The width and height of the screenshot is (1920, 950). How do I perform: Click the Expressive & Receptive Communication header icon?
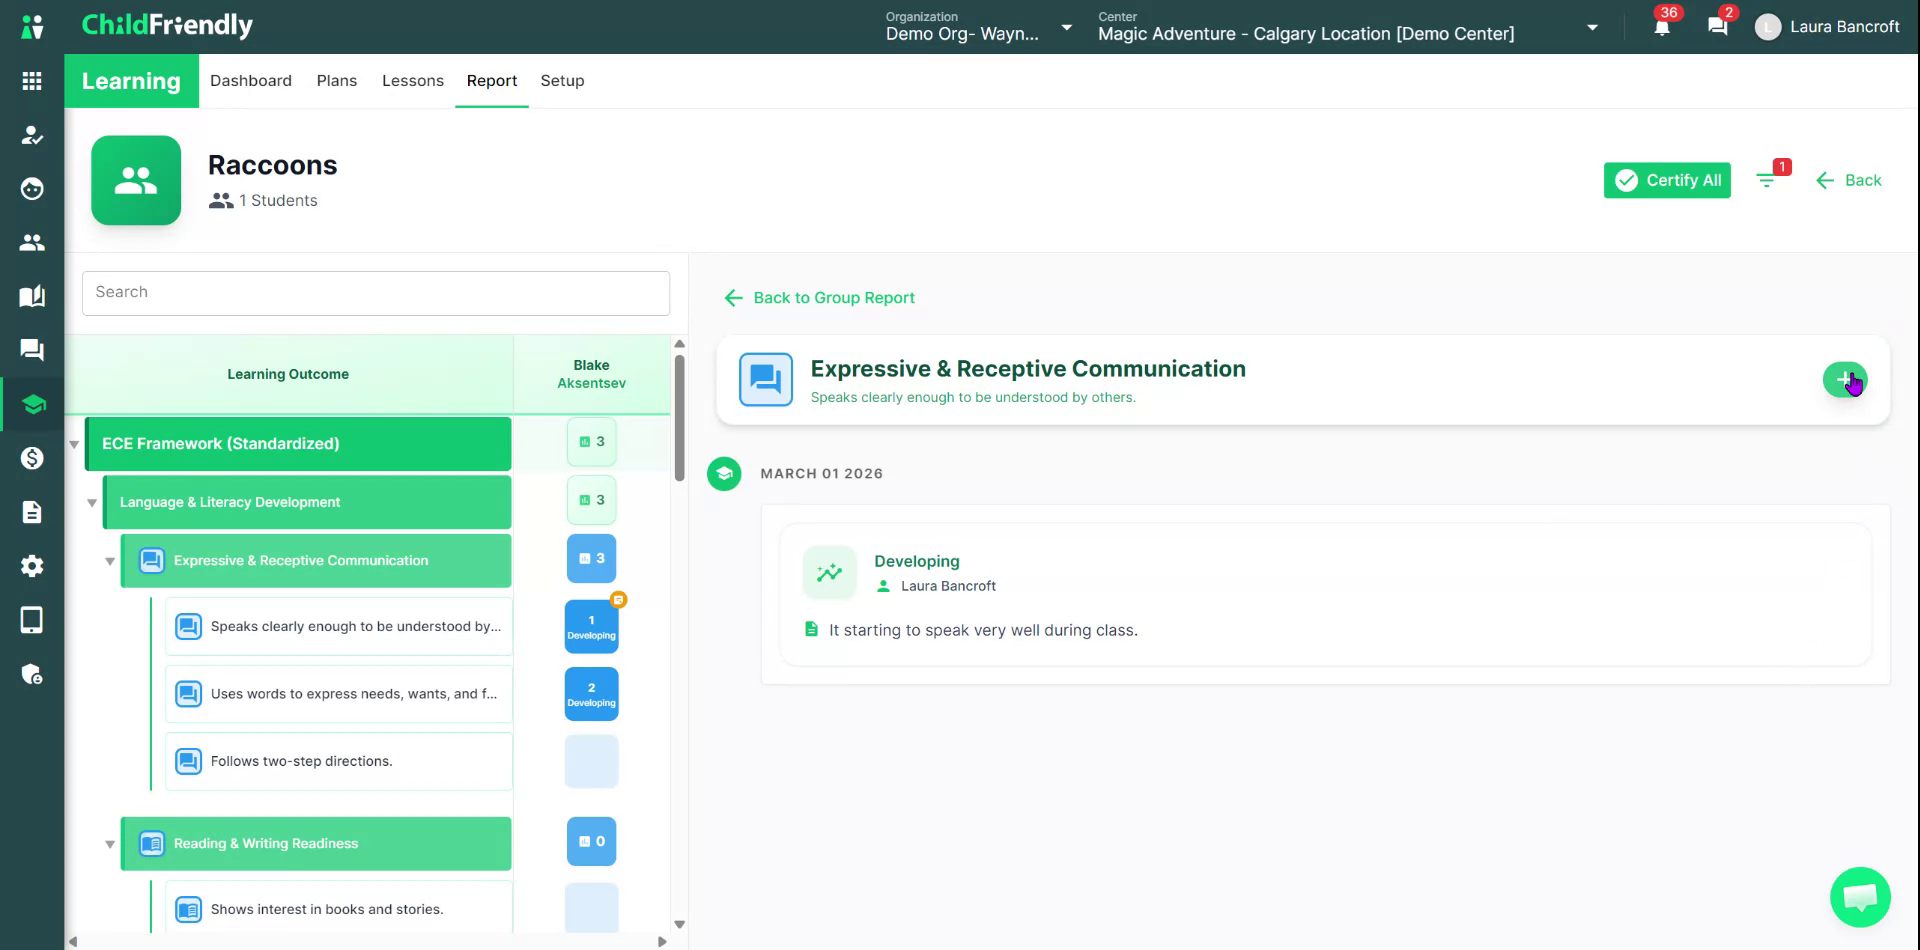[x=766, y=379]
